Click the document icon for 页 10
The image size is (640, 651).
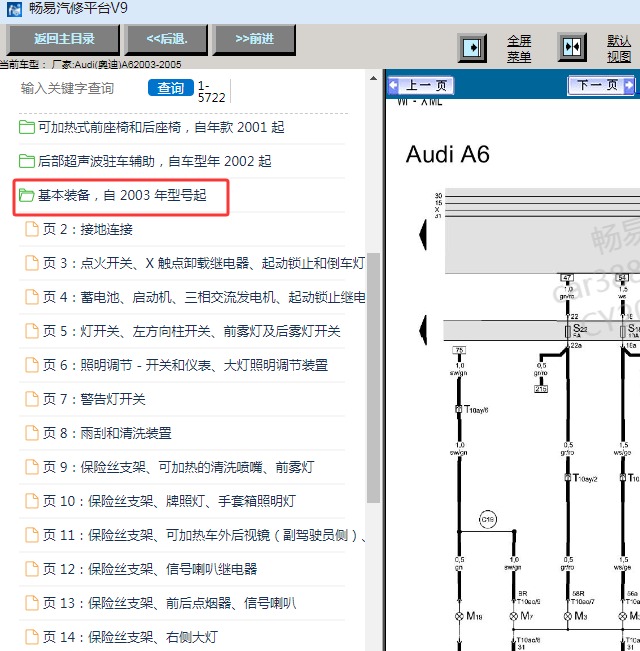tap(32, 502)
